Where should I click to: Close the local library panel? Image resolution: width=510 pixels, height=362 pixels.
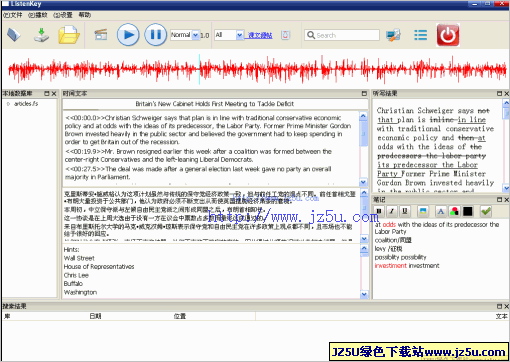pos(54,94)
